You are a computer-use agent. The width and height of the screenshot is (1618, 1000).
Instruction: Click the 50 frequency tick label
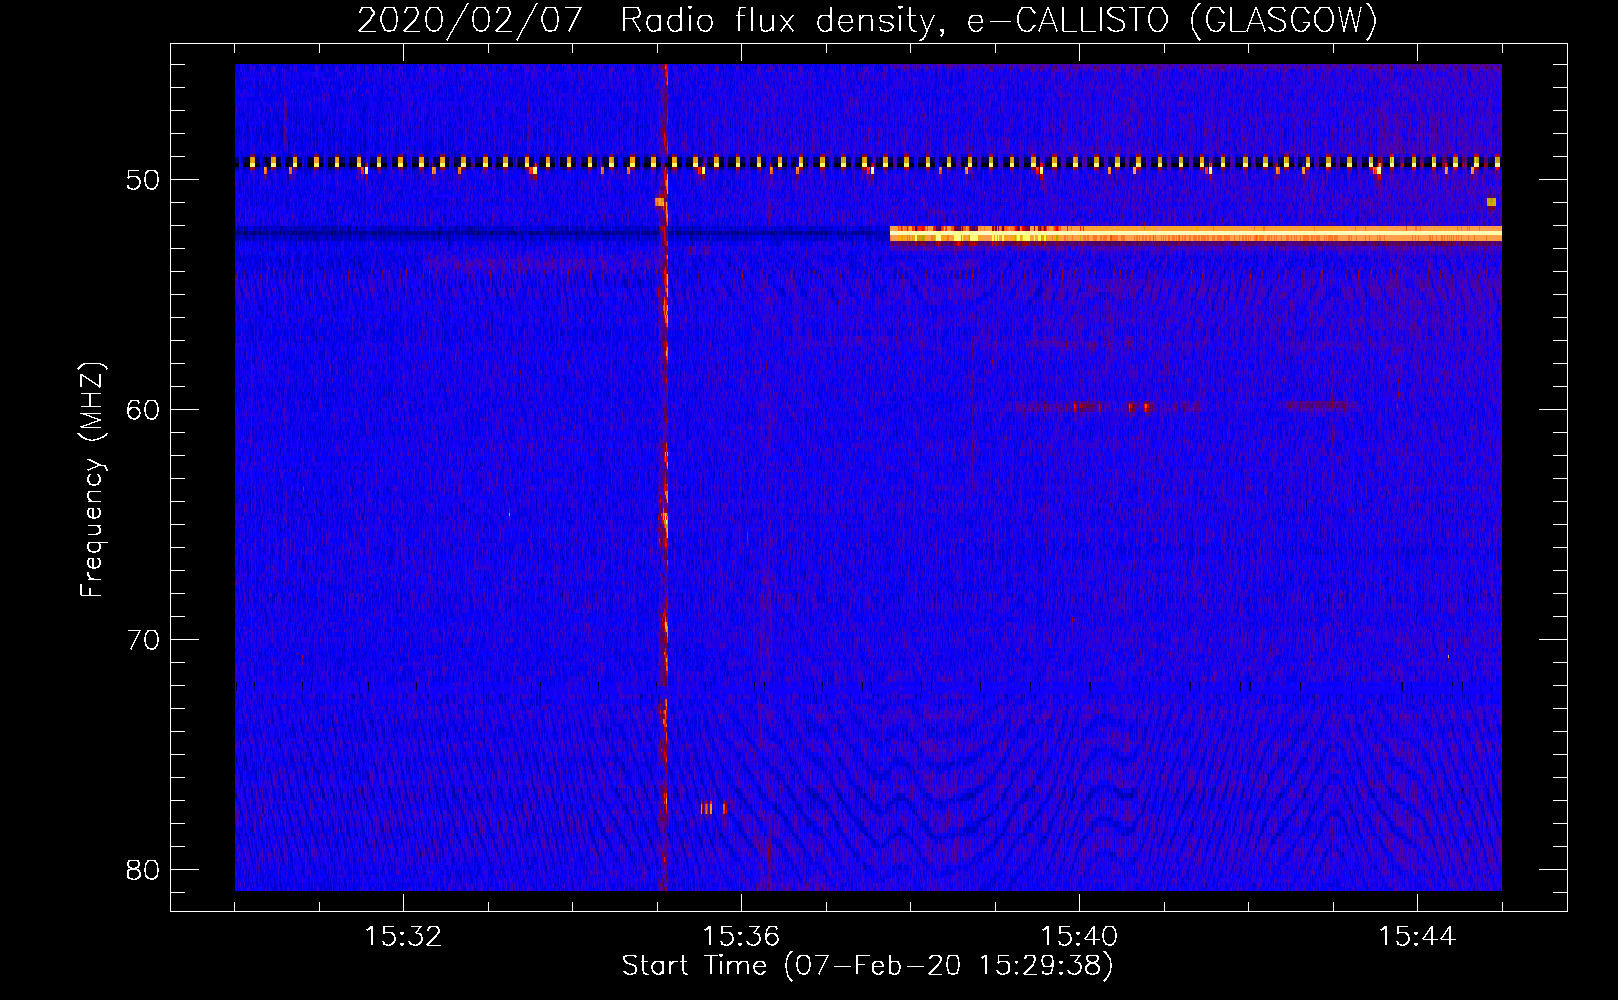click(x=143, y=180)
